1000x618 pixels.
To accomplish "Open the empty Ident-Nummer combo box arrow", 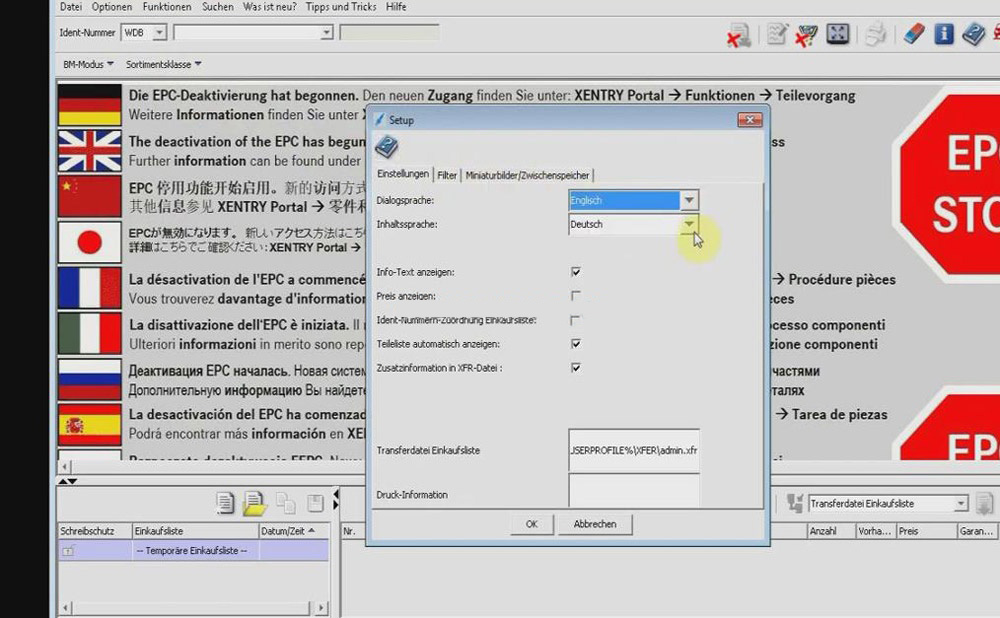I will coord(327,33).
